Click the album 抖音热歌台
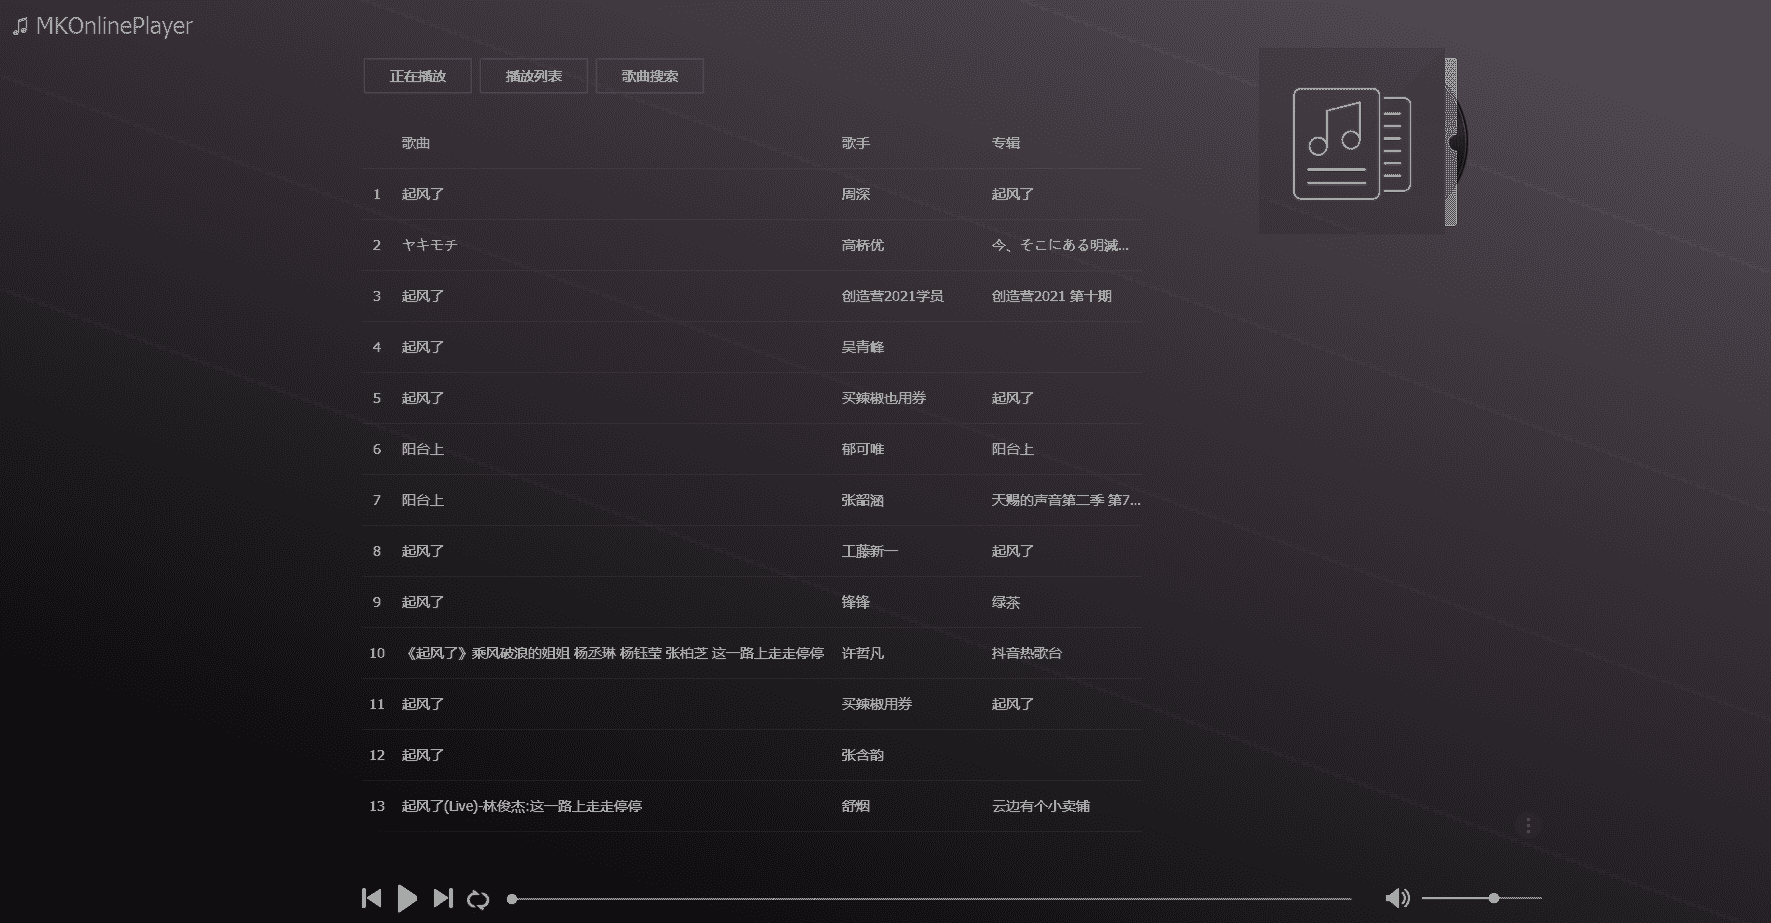Viewport: 1771px width, 923px height. point(1027,653)
